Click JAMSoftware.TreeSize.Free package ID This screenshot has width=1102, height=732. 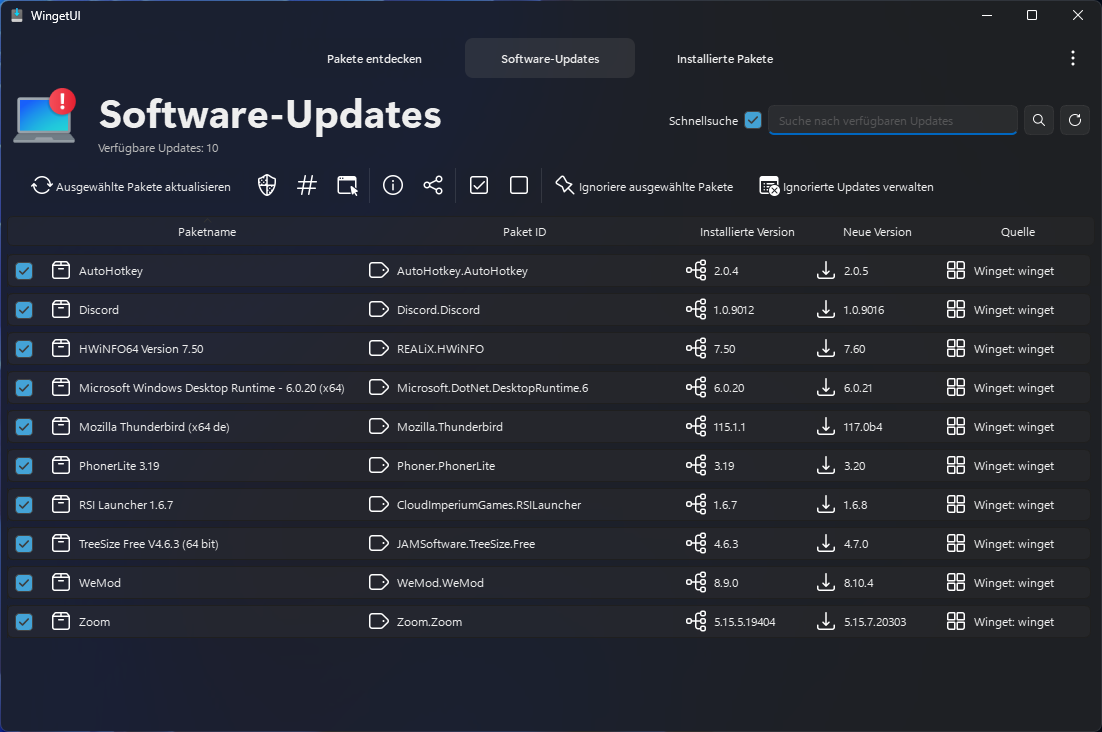tap(465, 544)
